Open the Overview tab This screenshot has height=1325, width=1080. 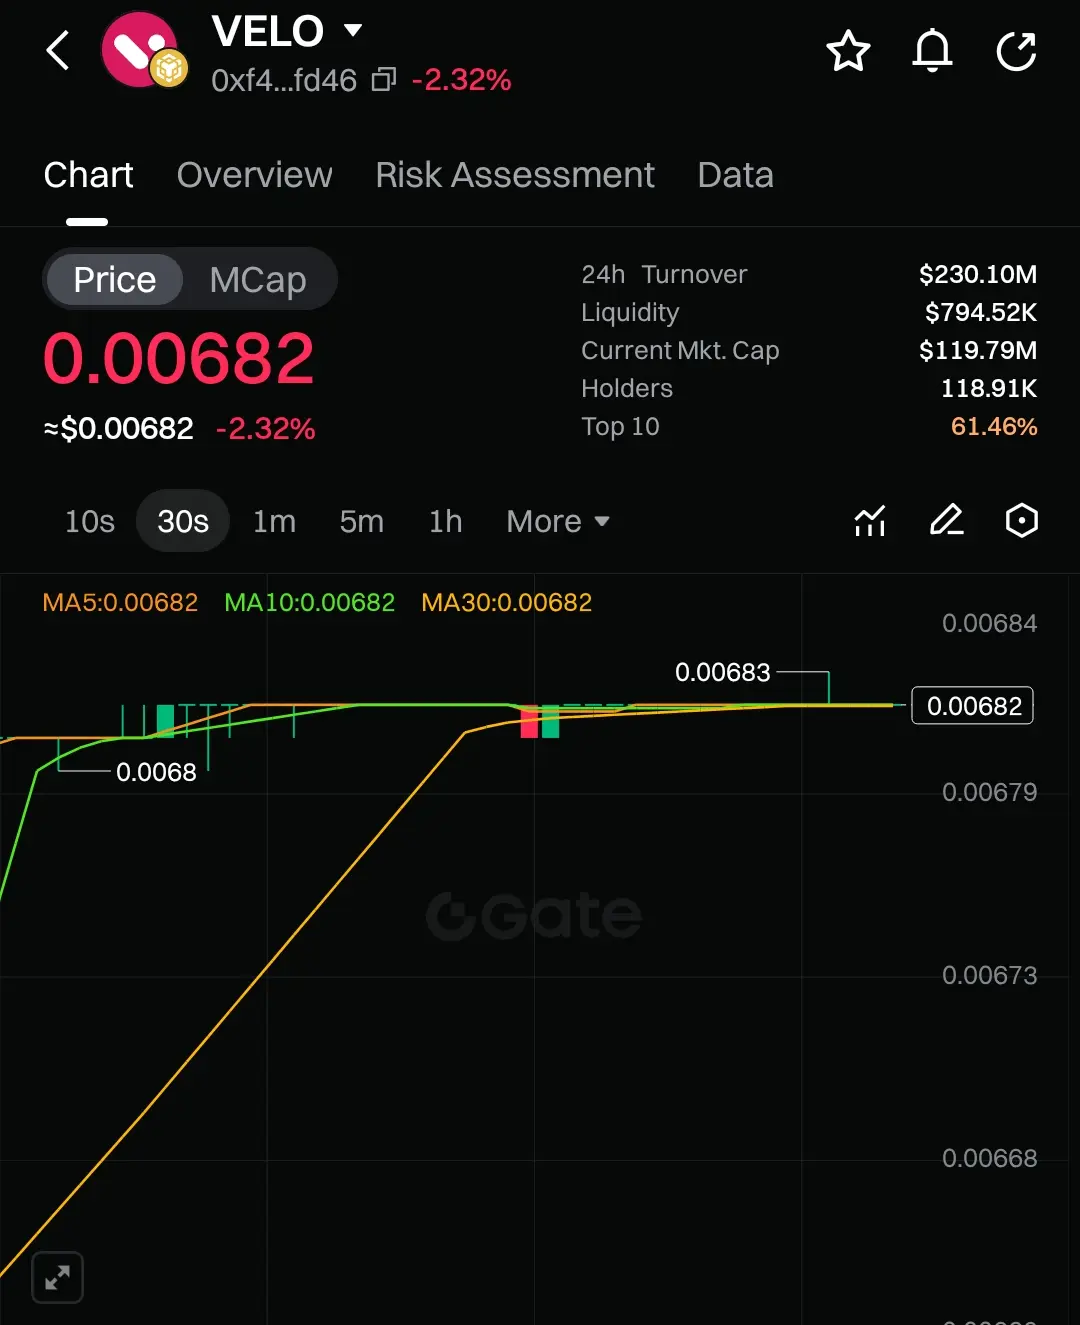(254, 175)
